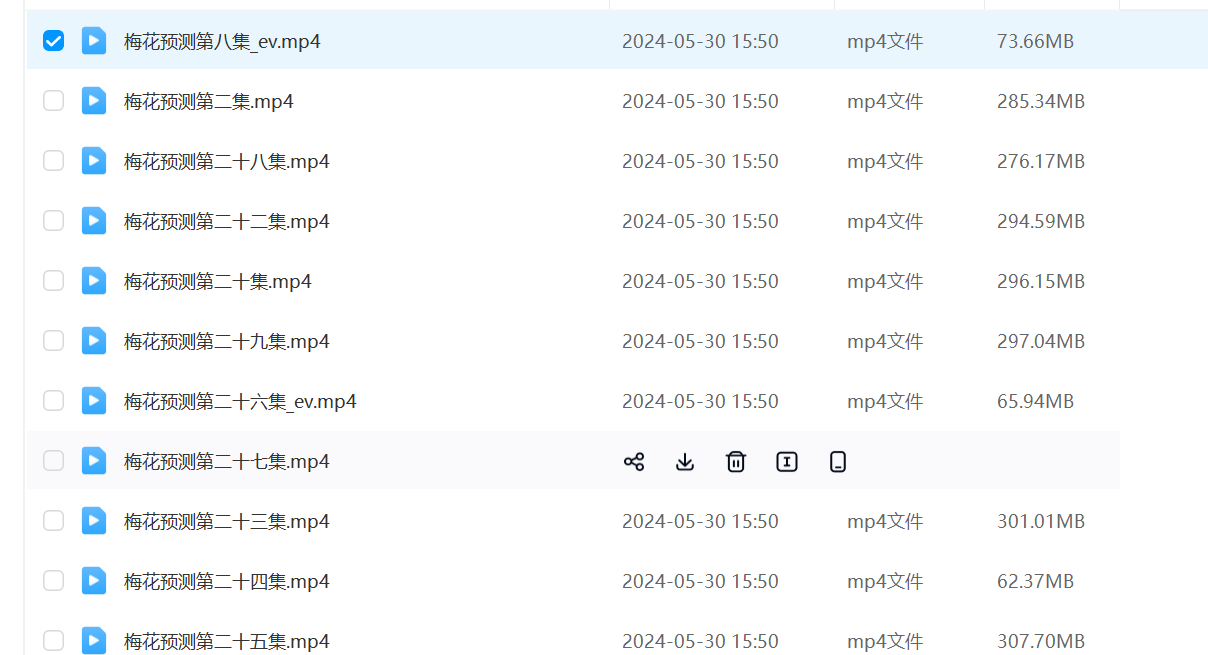Click the phone icon on the hovered row
The image size is (1208, 655).
(x=838, y=461)
